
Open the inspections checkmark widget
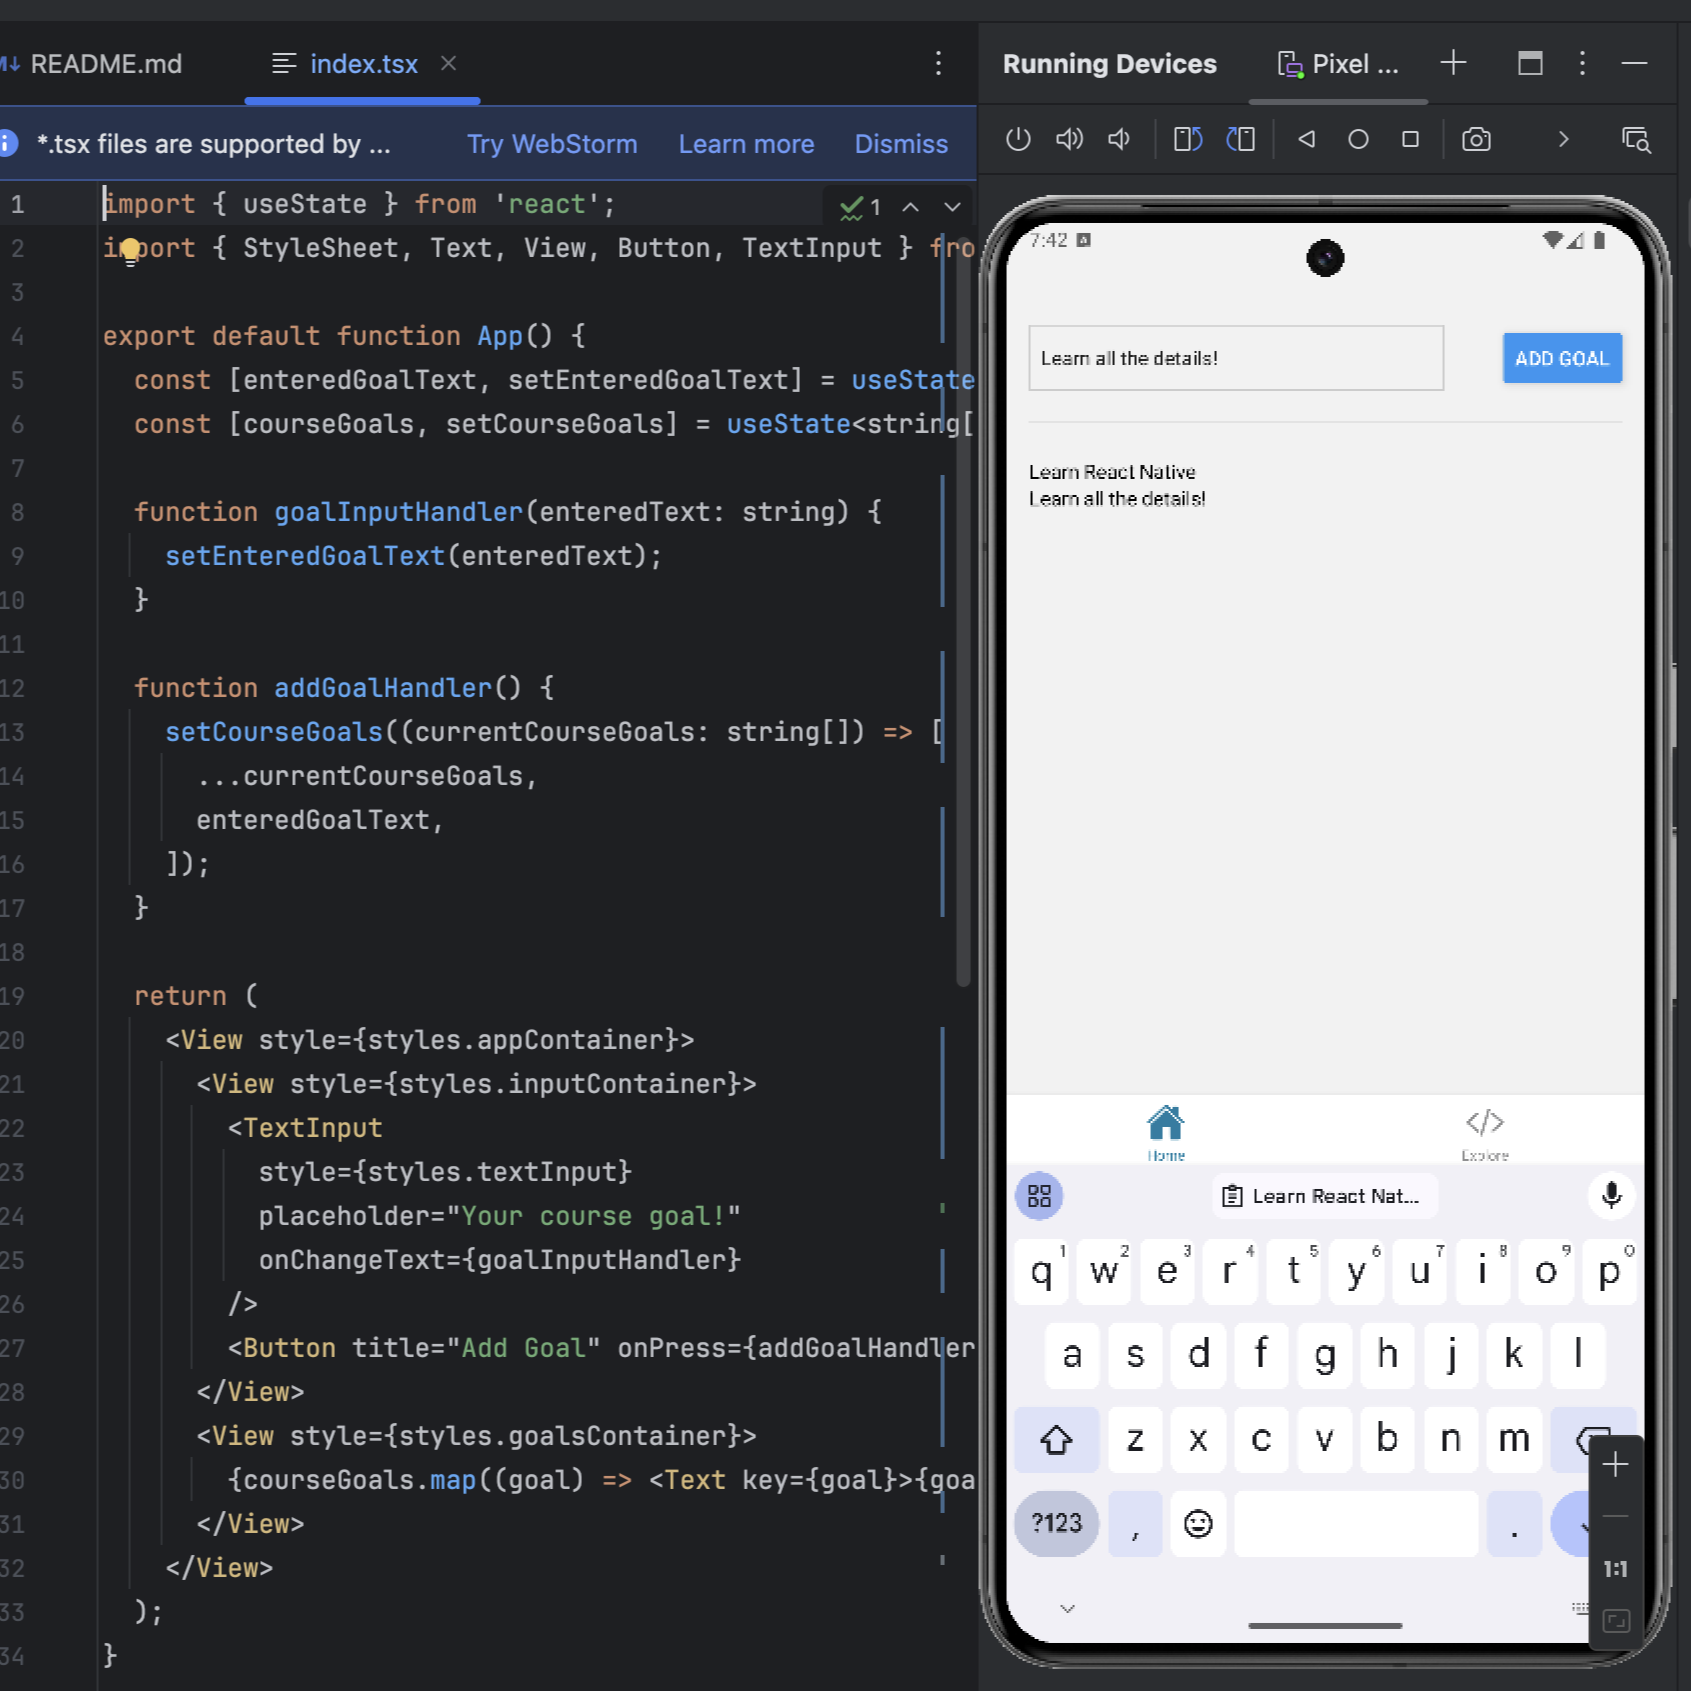point(860,207)
